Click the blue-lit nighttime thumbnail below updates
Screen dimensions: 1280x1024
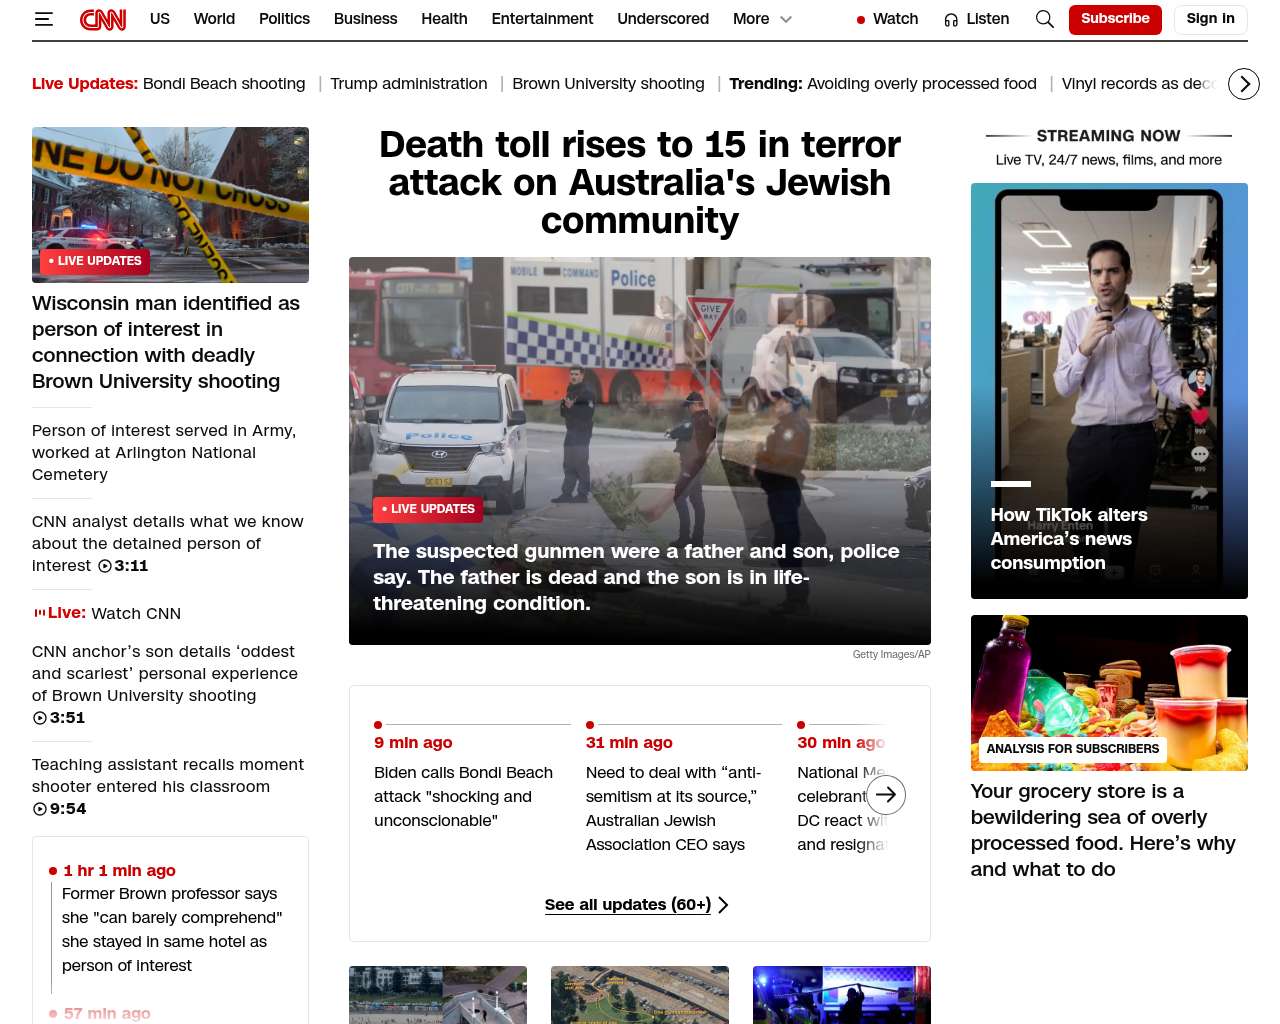(842, 995)
